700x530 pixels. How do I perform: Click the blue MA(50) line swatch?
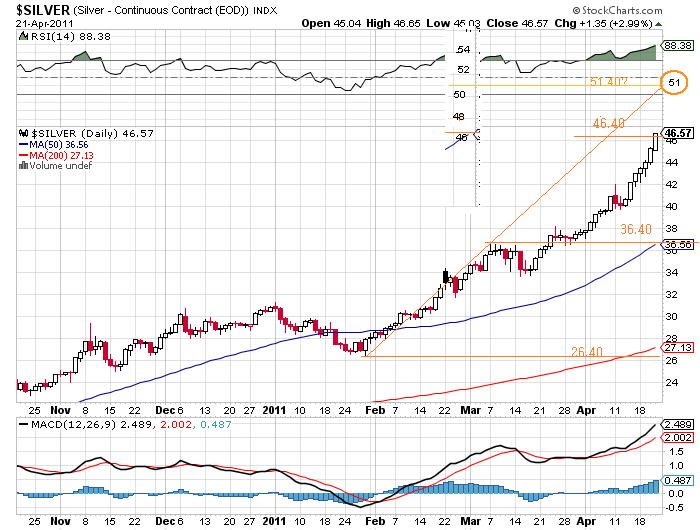(x=24, y=145)
